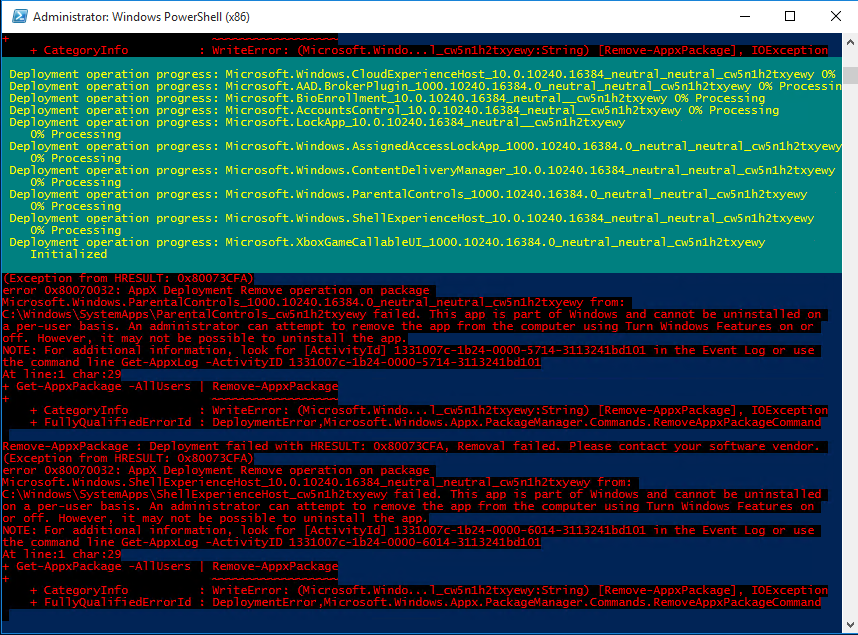
Task: Click 'or off. However, it may not' line
Action: click(x=214, y=519)
